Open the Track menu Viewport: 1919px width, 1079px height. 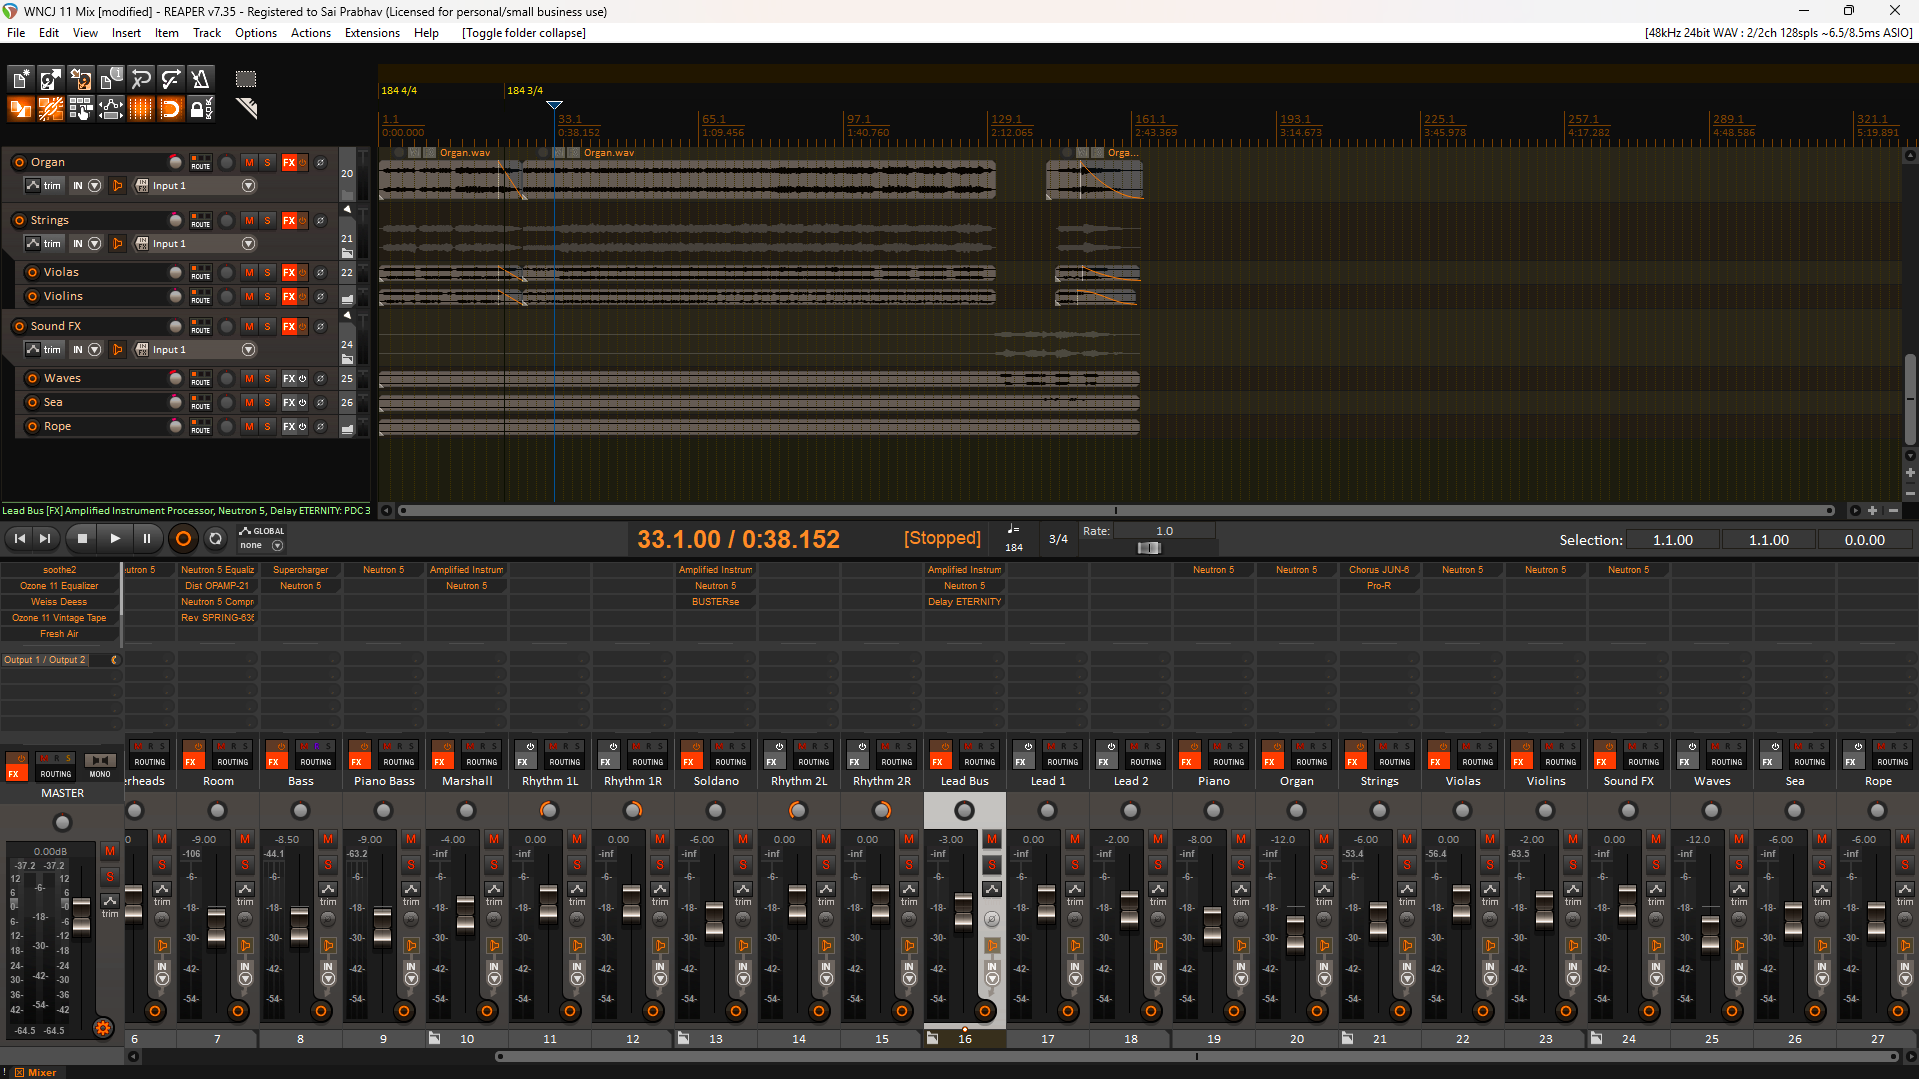point(207,33)
